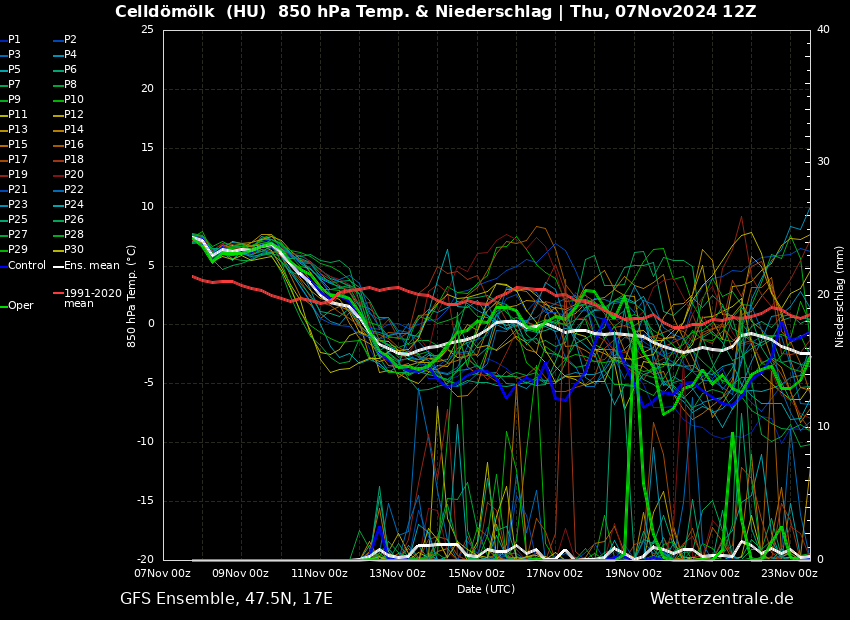The width and height of the screenshot is (850, 620).
Task: Select the 07Nov 00z date tick
Action: [x=163, y=574]
